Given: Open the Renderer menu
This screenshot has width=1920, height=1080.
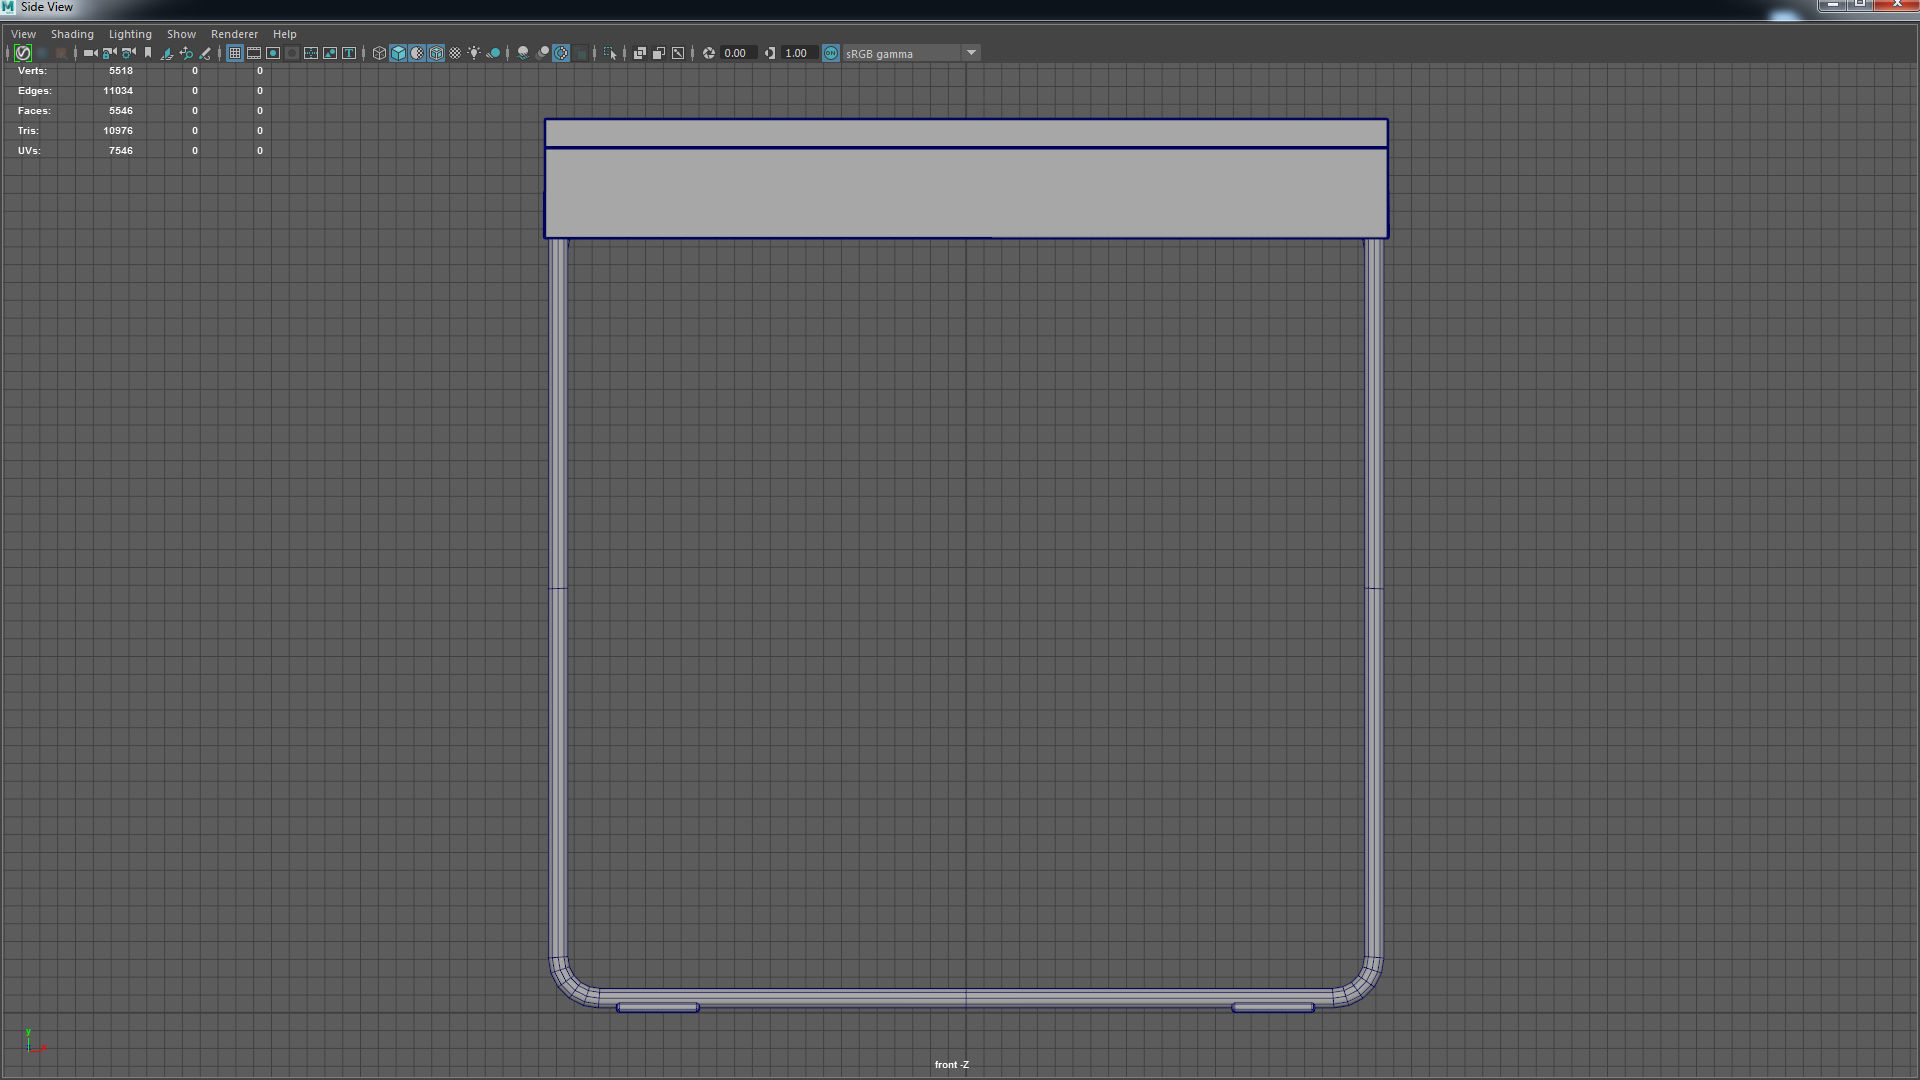Looking at the screenshot, I should (234, 34).
